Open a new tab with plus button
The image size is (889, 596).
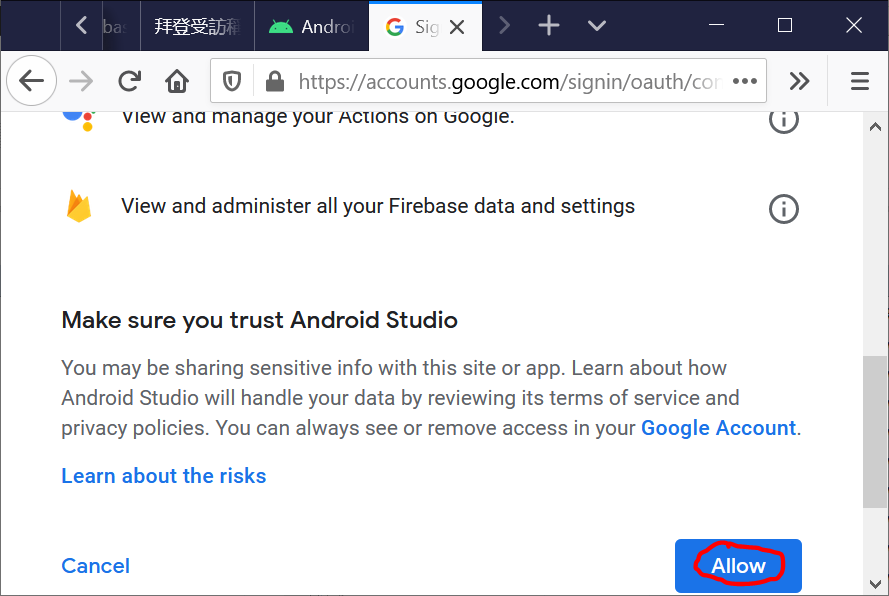549,26
